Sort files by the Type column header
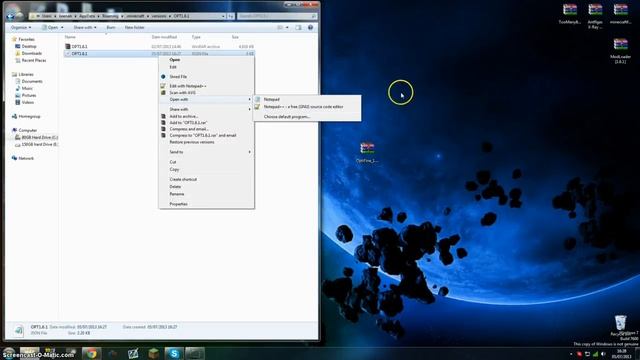 tap(196, 37)
